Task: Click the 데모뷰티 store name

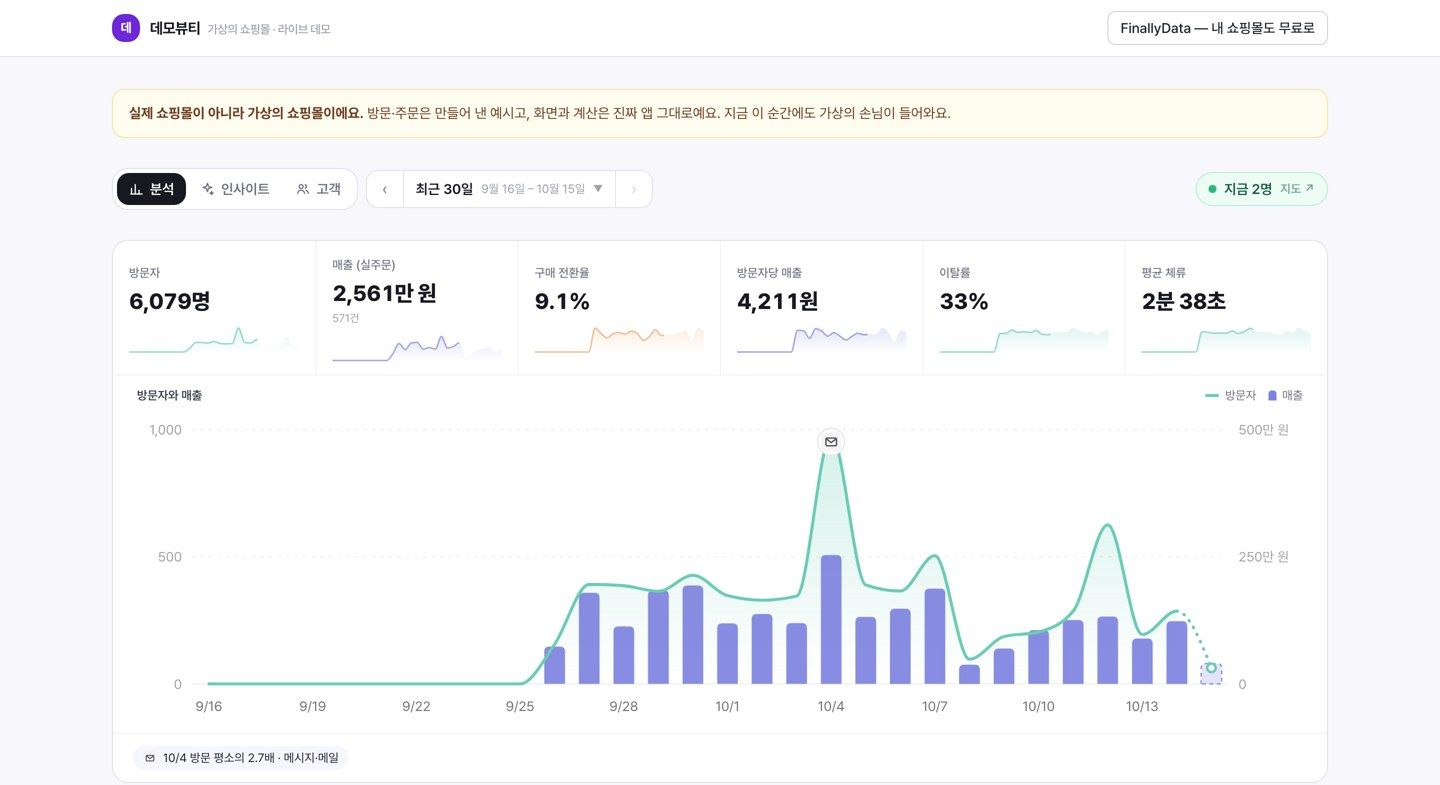Action: (x=175, y=28)
